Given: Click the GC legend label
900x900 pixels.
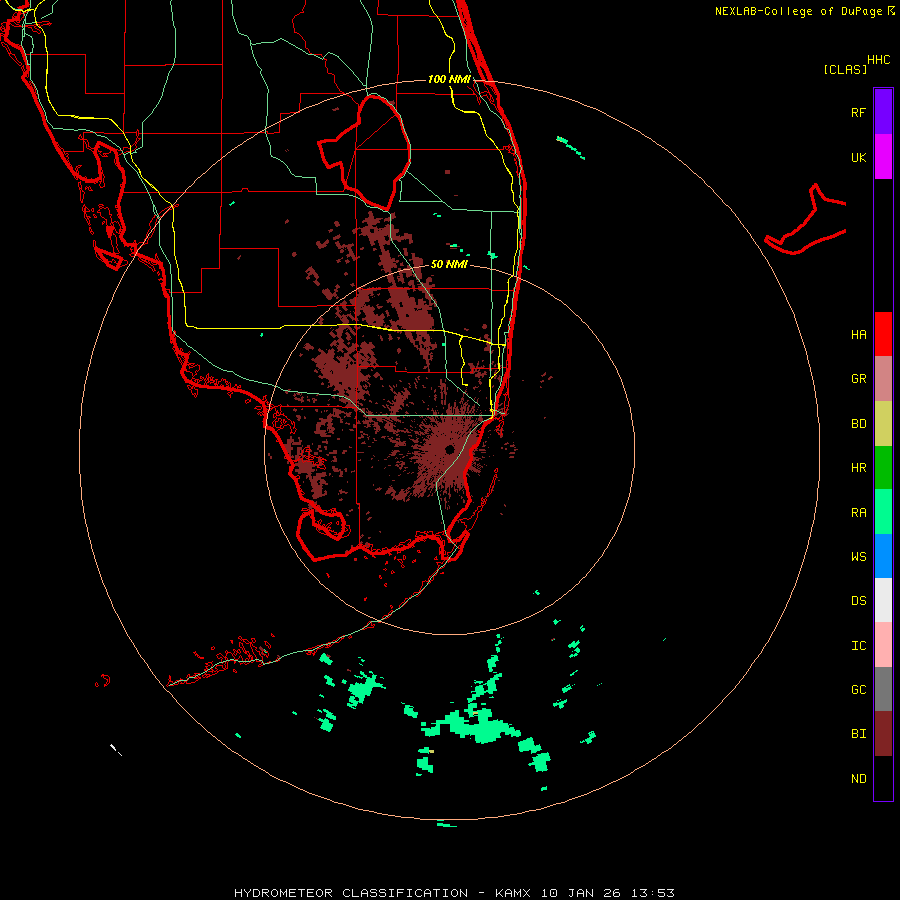Looking at the screenshot, I should [858, 690].
